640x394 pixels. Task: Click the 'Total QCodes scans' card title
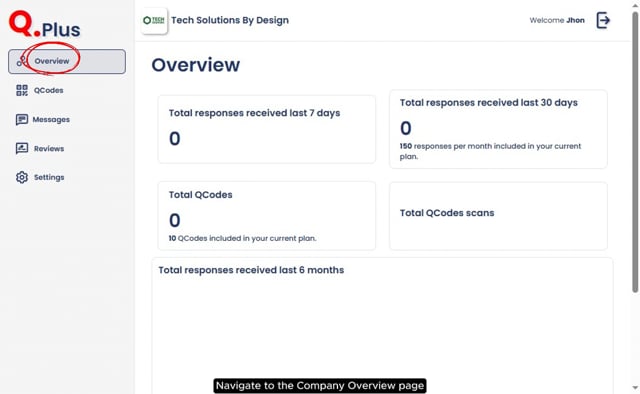(x=447, y=213)
